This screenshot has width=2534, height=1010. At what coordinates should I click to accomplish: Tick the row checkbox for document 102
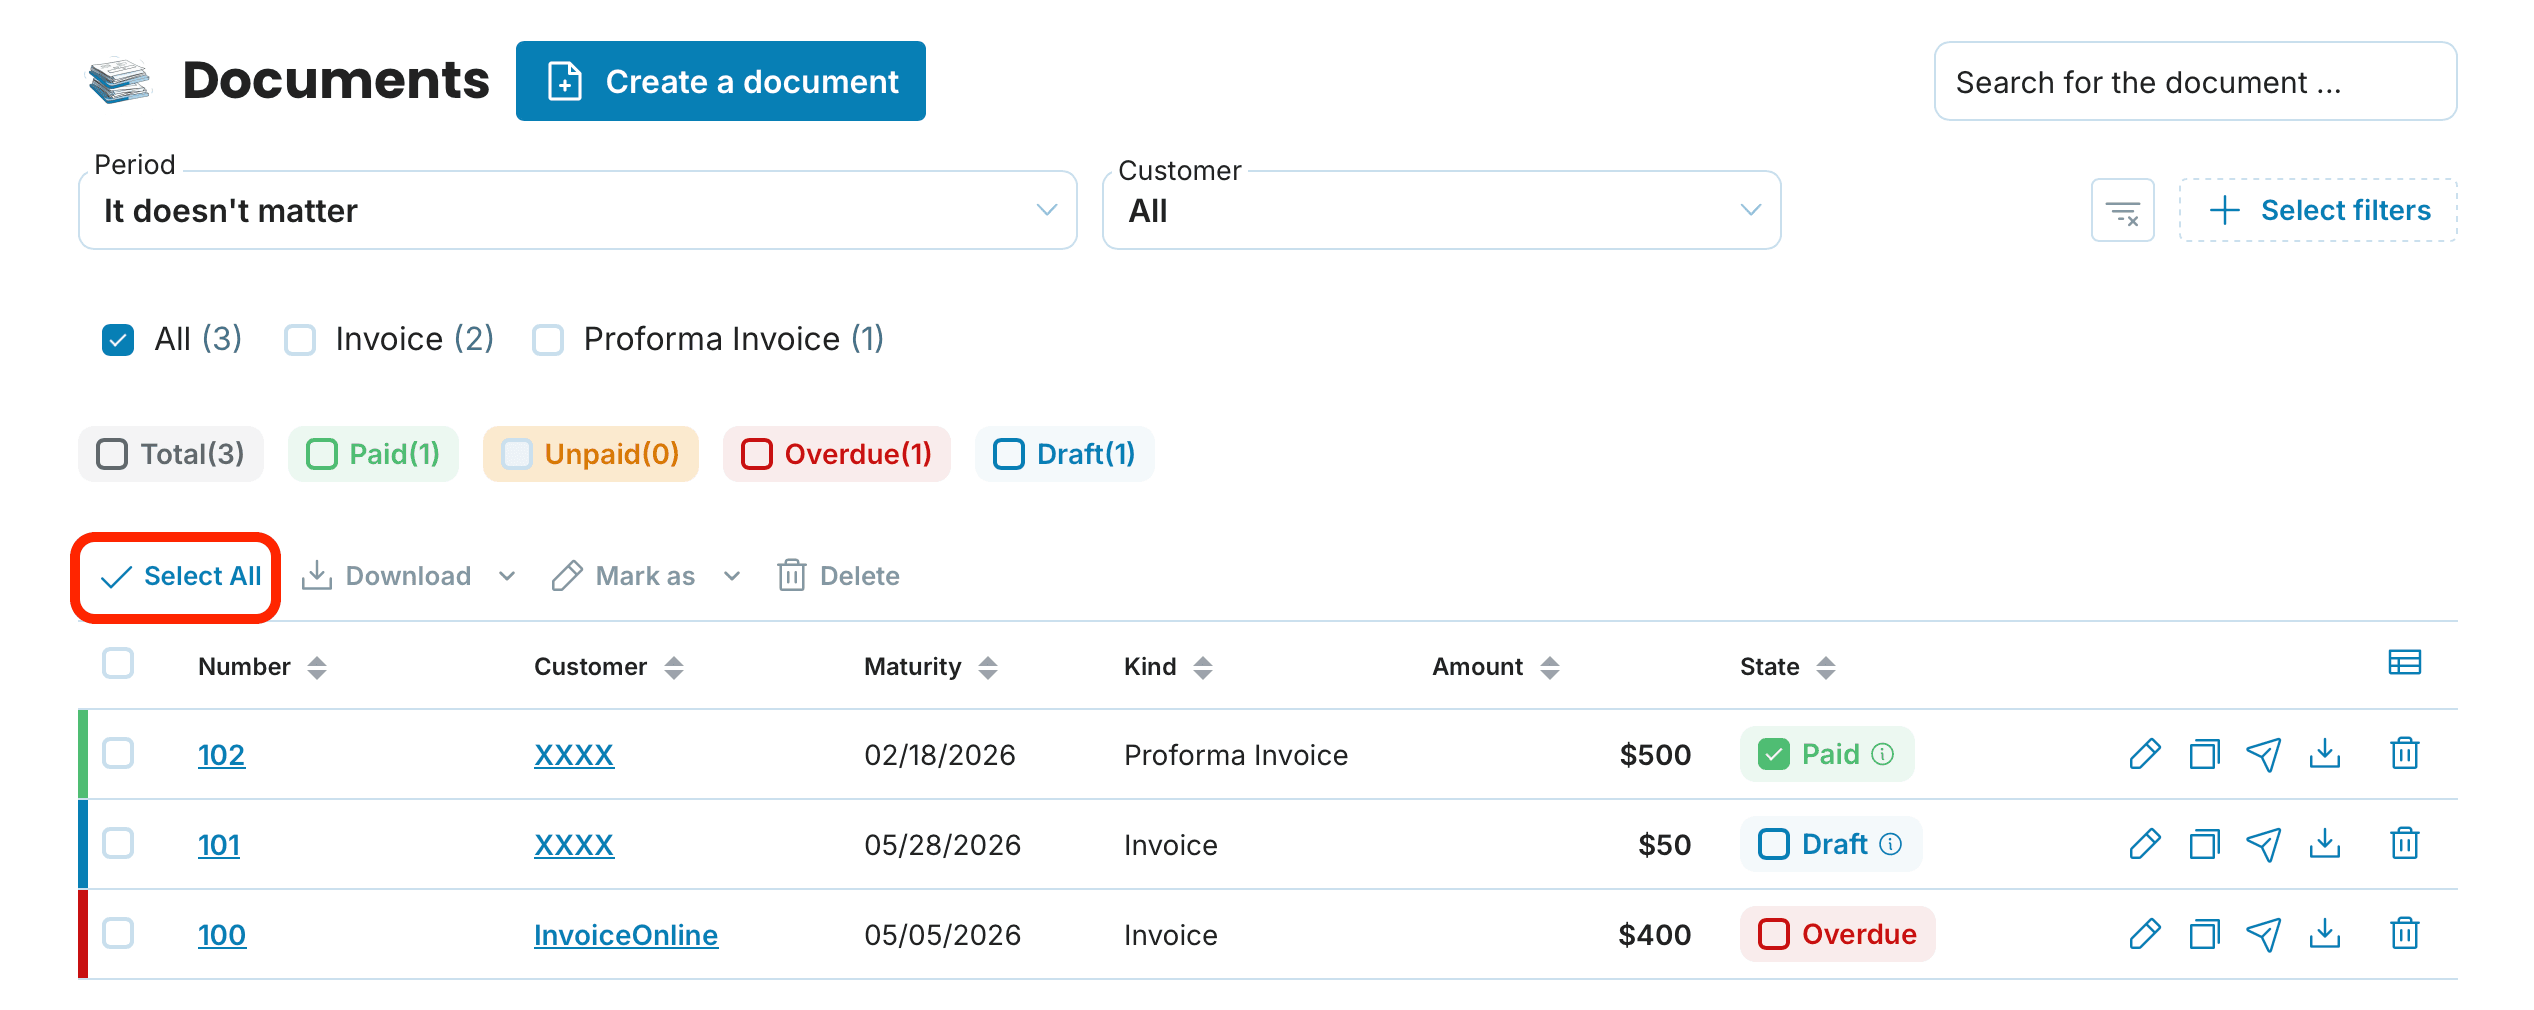[x=118, y=753]
